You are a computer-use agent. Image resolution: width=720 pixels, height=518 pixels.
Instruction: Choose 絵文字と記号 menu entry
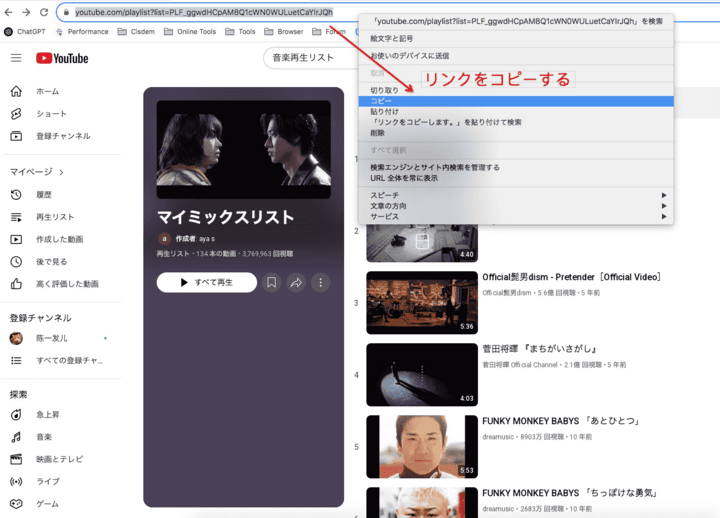516,39
